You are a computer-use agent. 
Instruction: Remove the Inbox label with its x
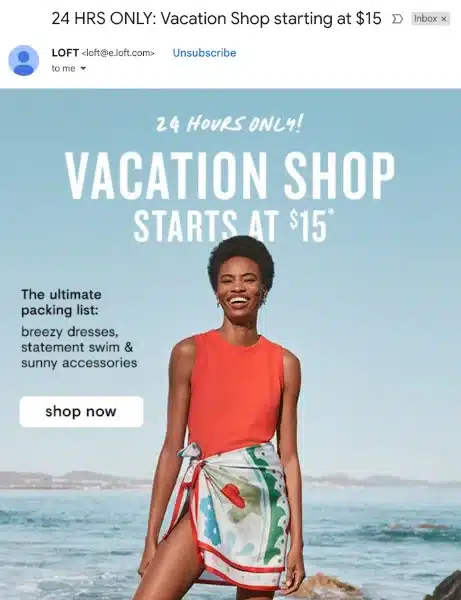tap(443, 19)
